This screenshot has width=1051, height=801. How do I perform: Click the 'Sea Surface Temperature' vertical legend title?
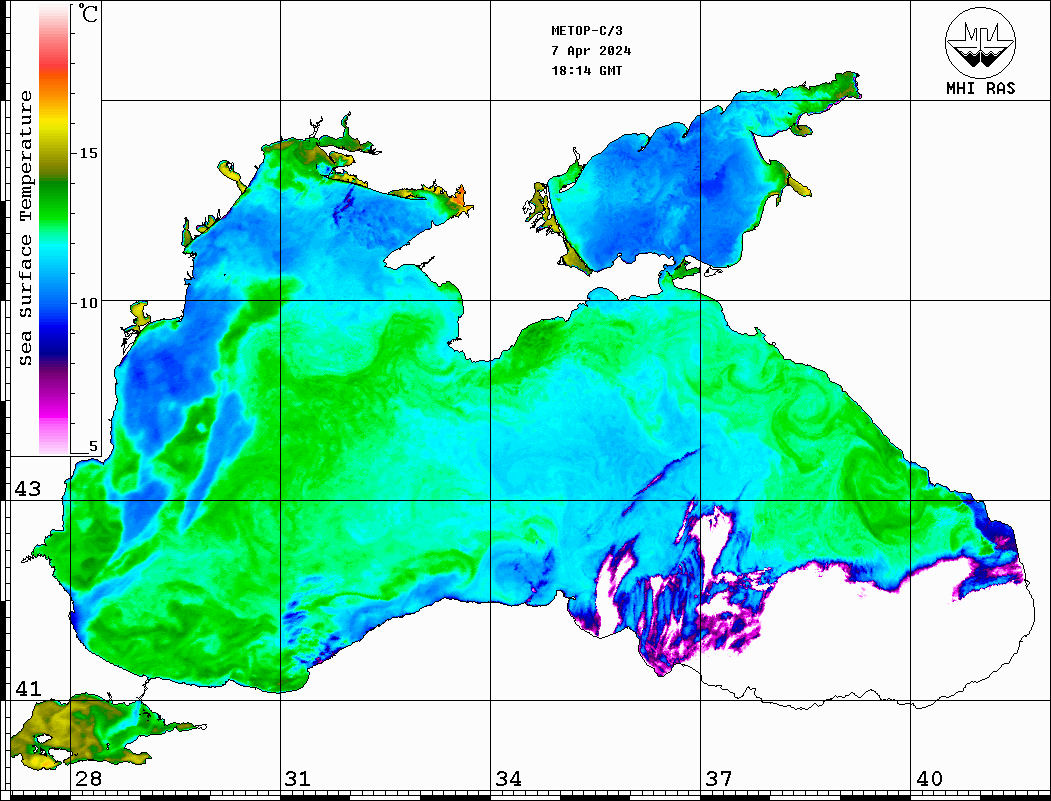pyautogui.click(x=26, y=228)
